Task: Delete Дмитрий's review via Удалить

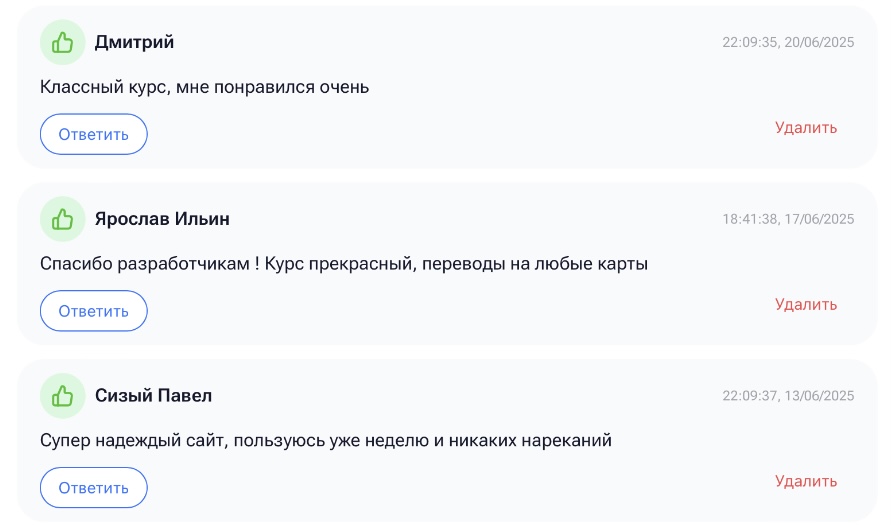Action: coord(805,128)
